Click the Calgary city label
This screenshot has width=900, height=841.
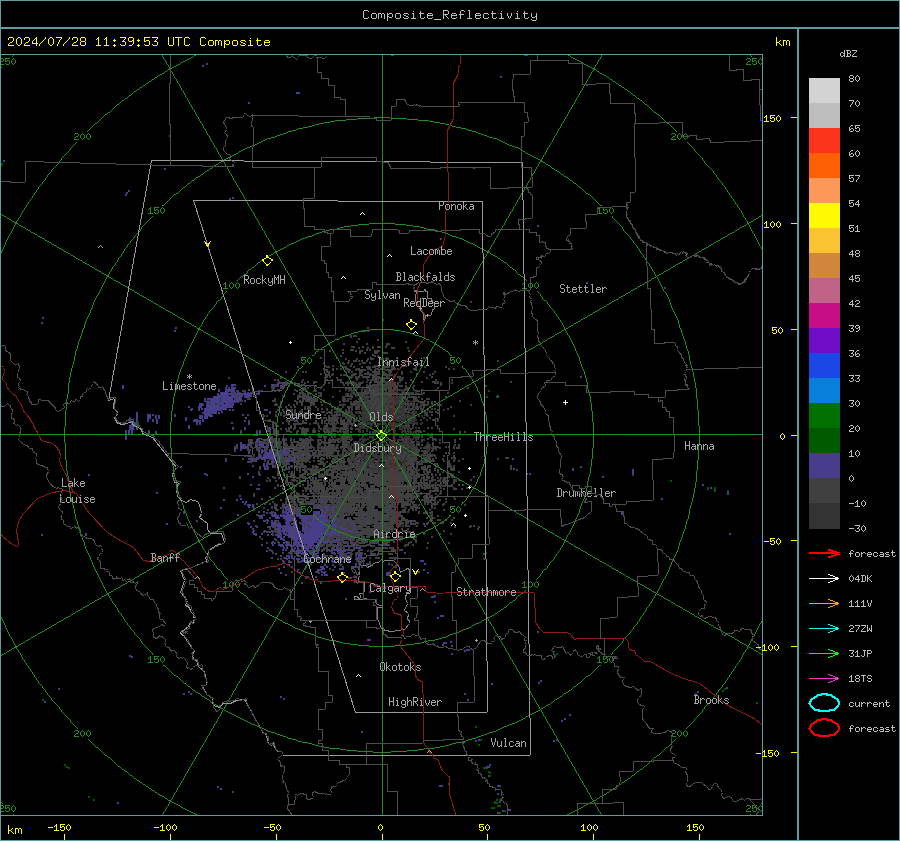point(390,588)
